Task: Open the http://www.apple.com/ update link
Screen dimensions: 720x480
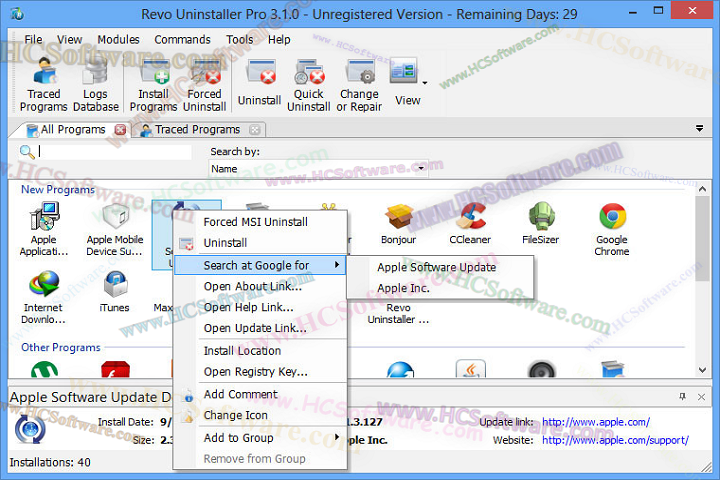Action: click(596, 422)
